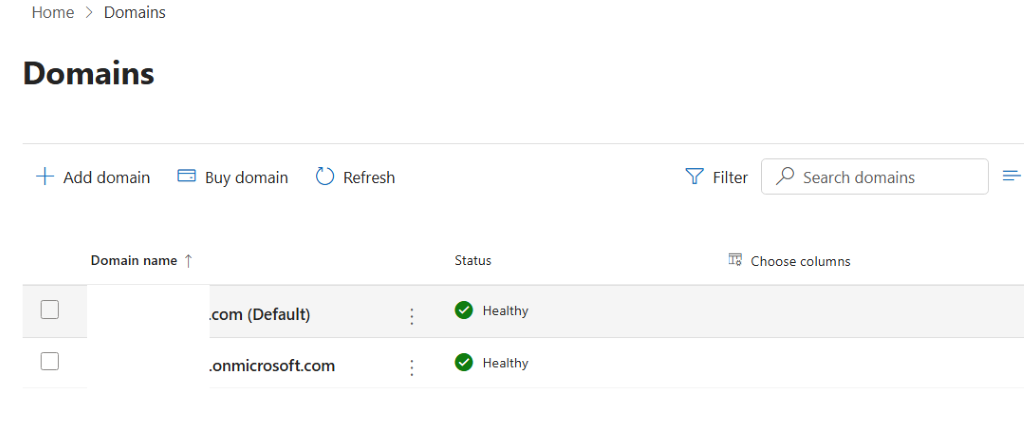Open the list view options icon right of search
This screenshot has height=436, width=1024.
coord(1012,176)
